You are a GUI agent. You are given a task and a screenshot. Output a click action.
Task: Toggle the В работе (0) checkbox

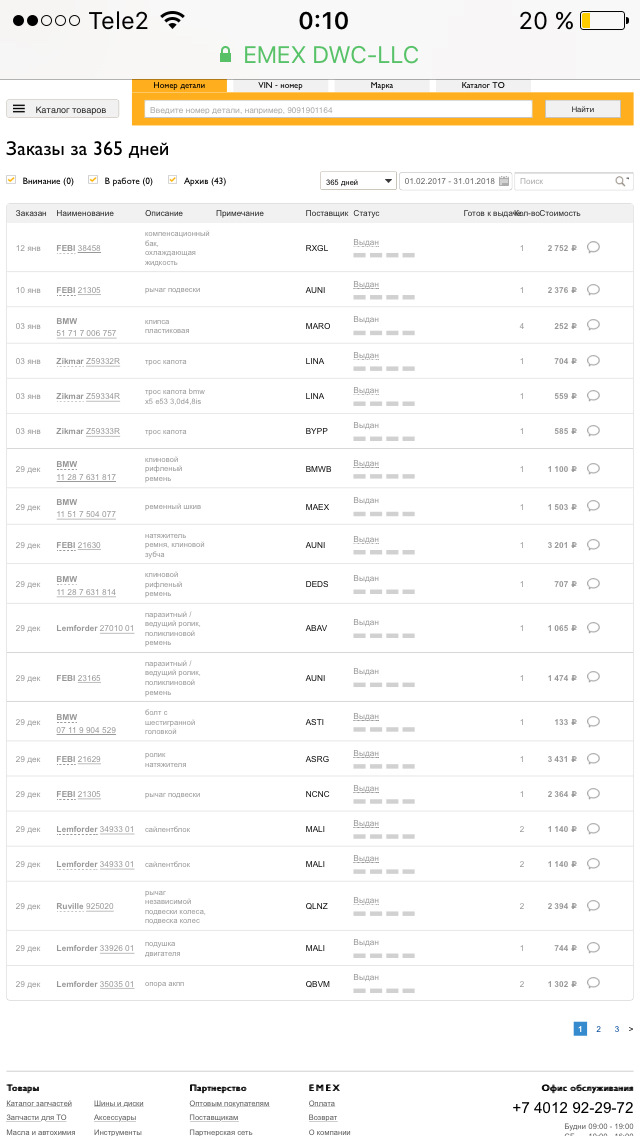(93, 180)
